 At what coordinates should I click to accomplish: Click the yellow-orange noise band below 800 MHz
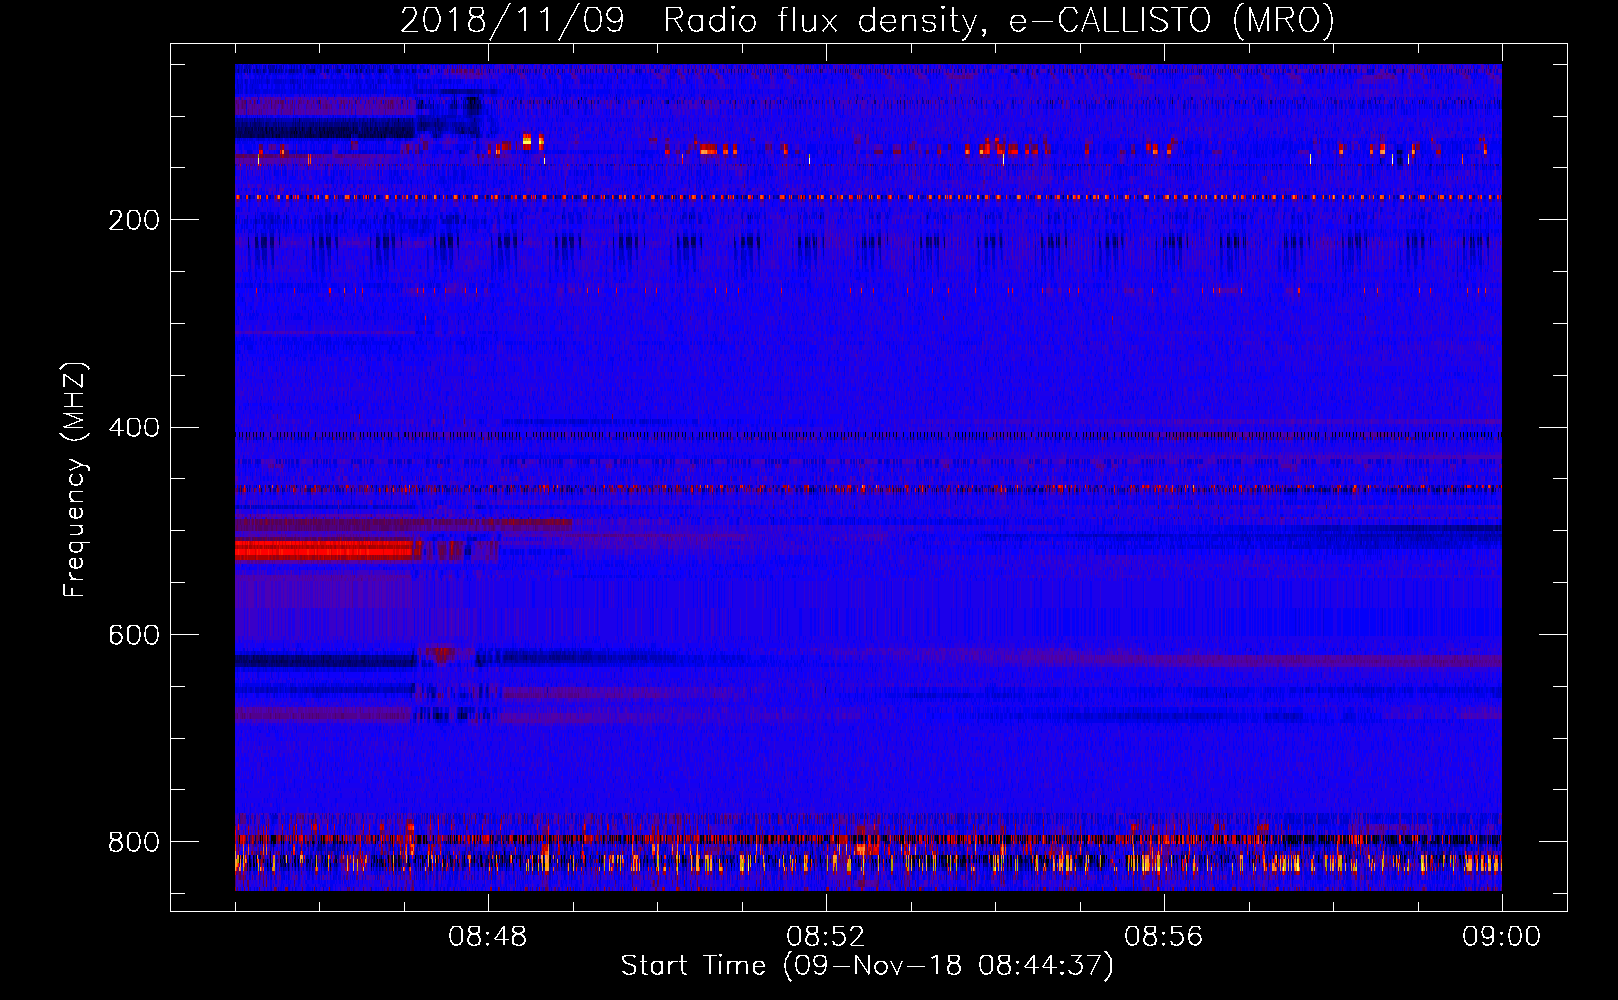pos(868,862)
